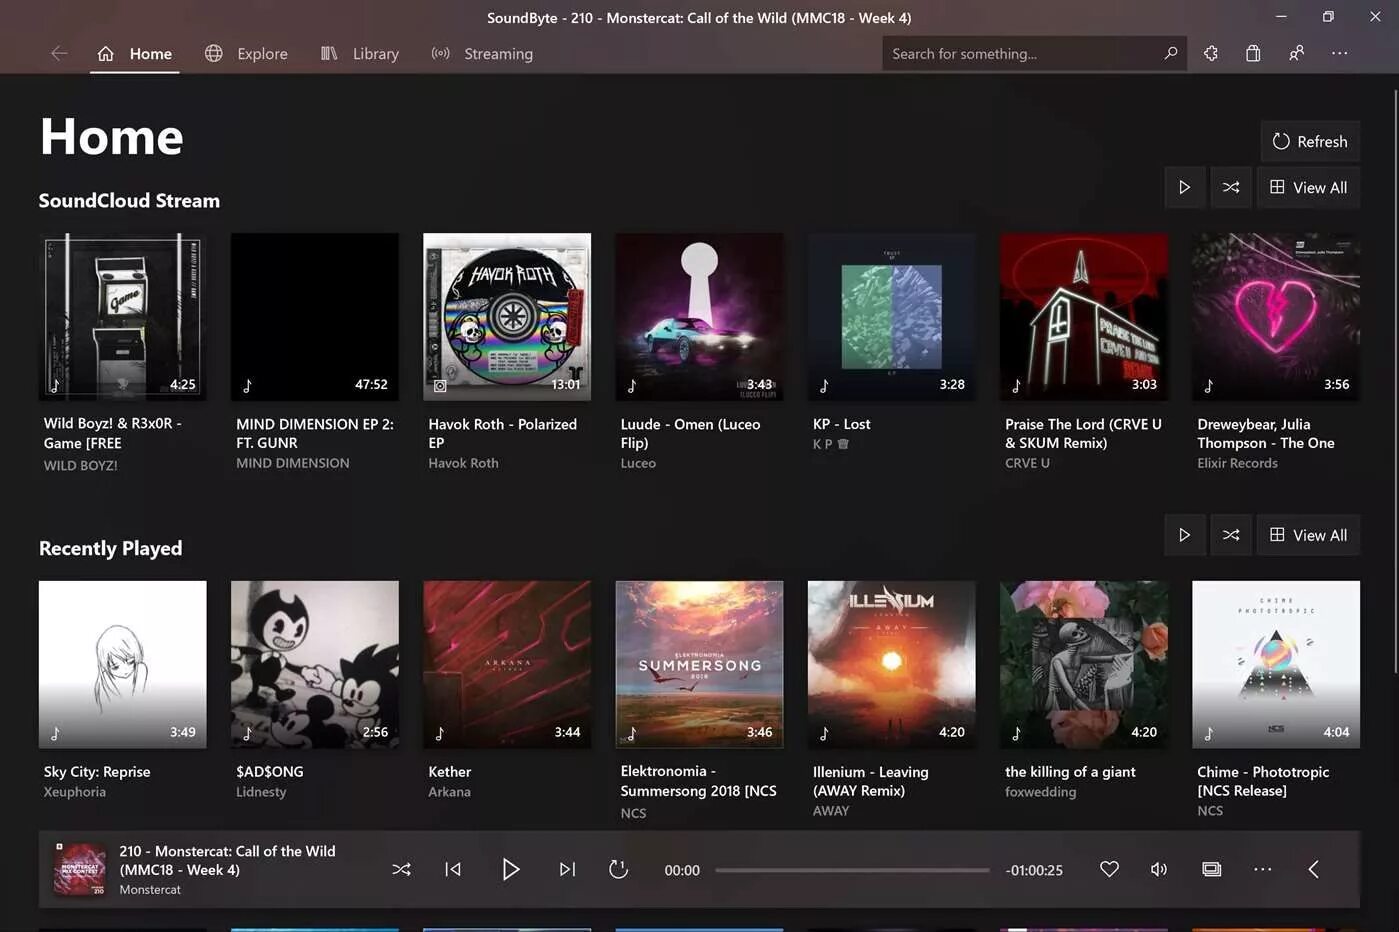Go back with the back arrow
The image size is (1399, 932).
(59, 53)
